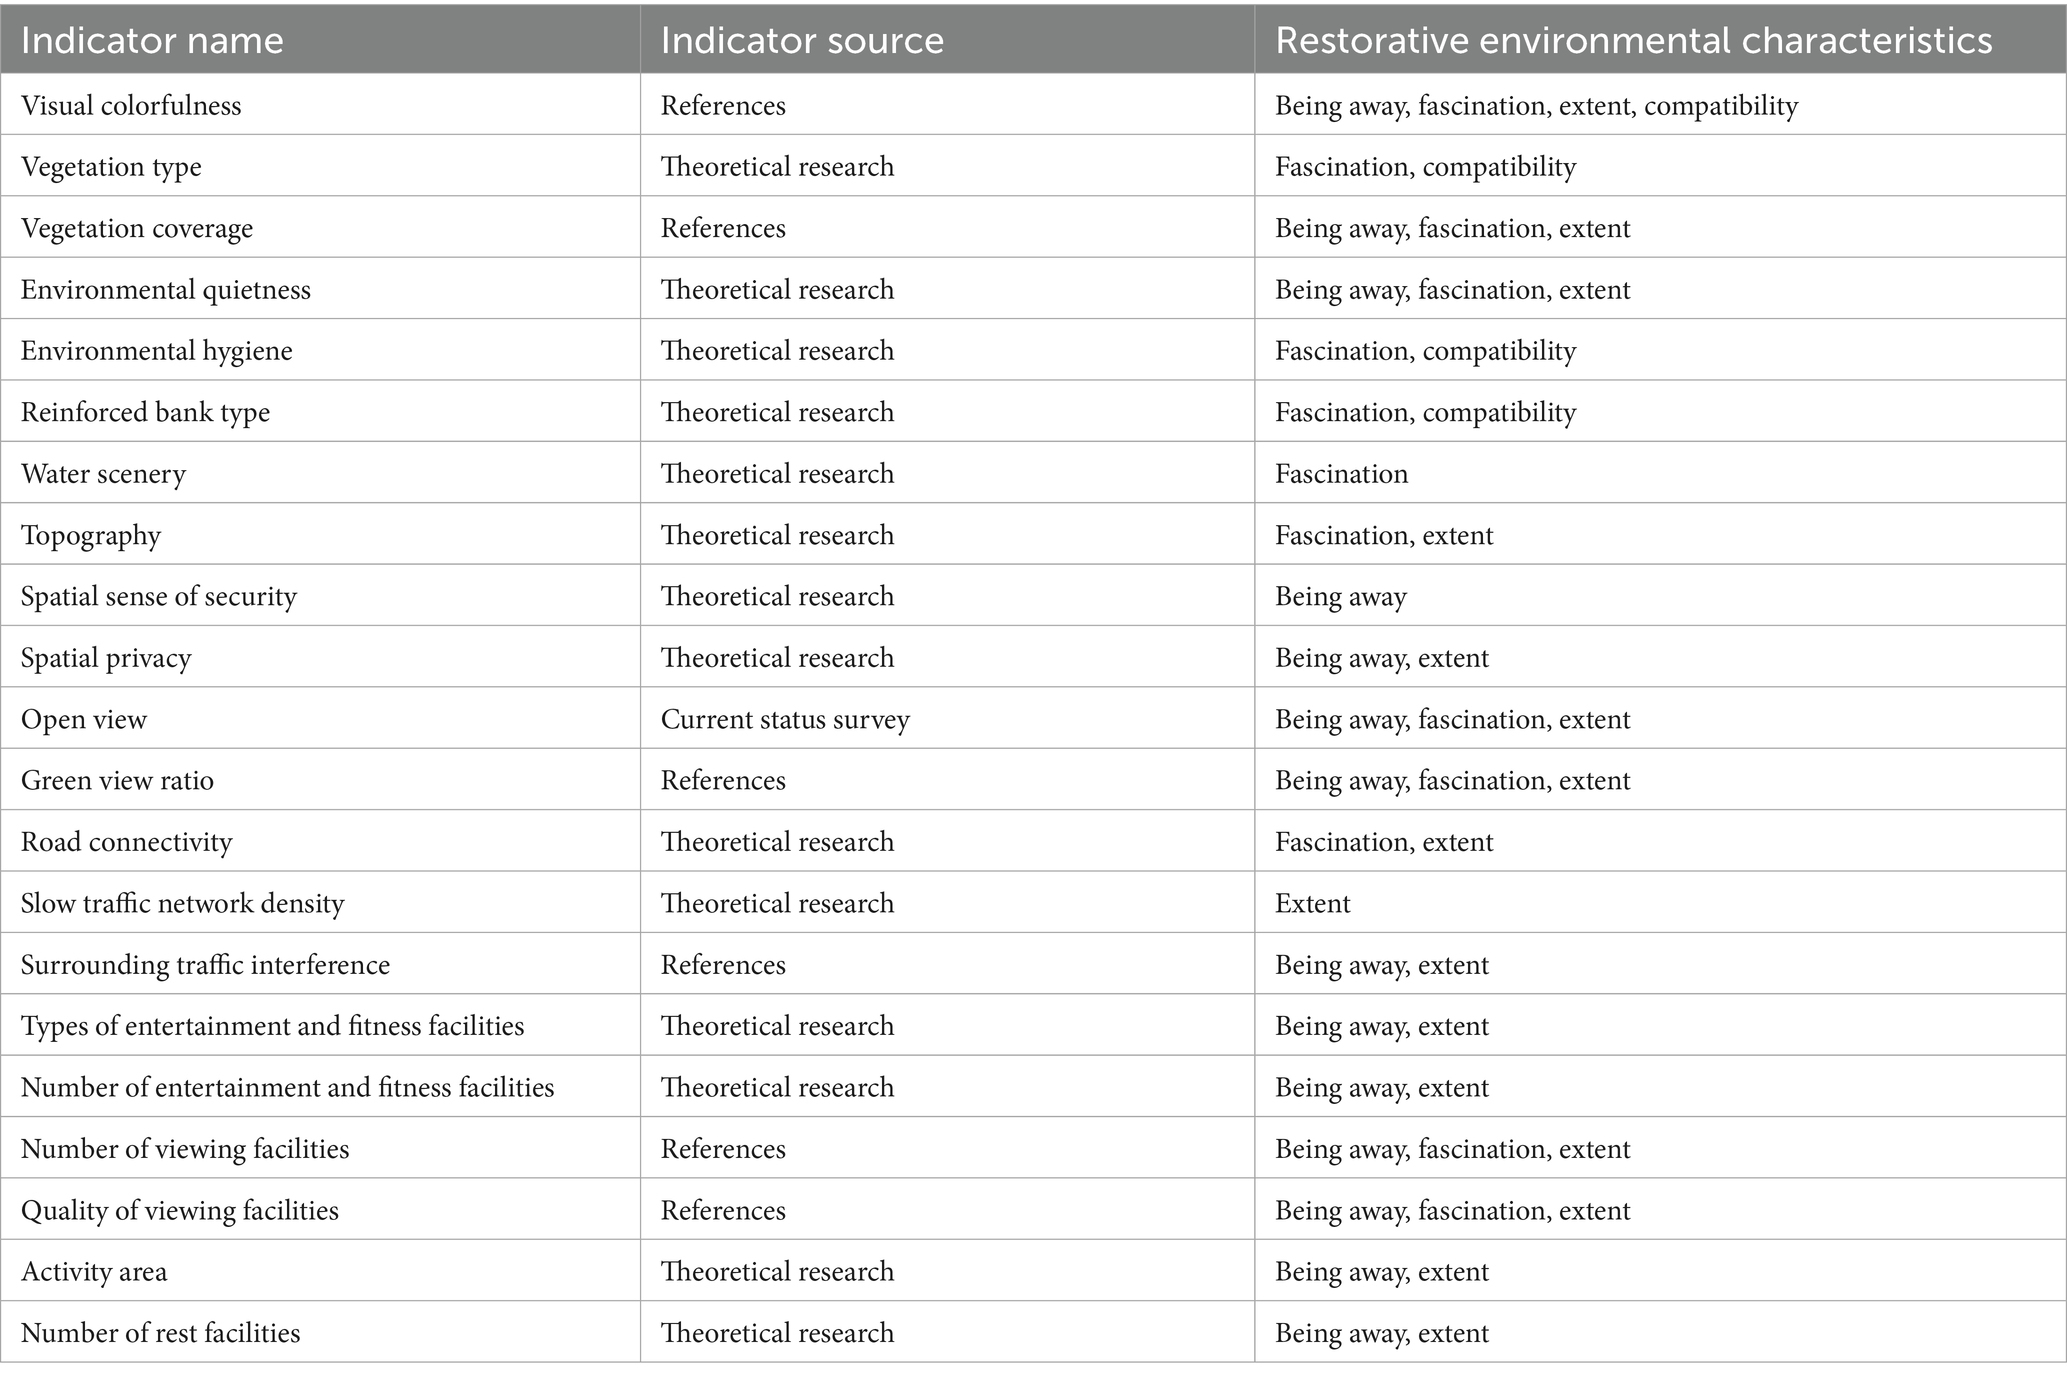Select the 'Road connectivity' indicator
This screenshot has height=1380, width=2067.
click(126, 842)
